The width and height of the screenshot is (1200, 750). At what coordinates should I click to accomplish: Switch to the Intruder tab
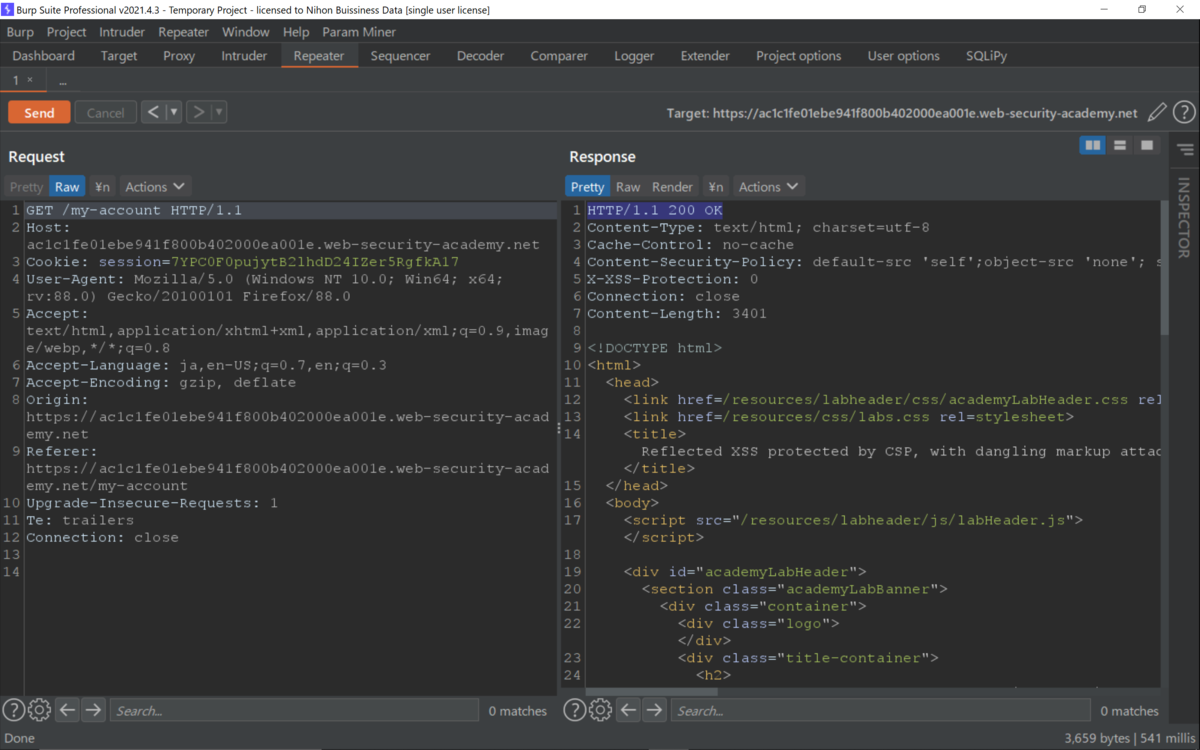click(x=244, y=56)
